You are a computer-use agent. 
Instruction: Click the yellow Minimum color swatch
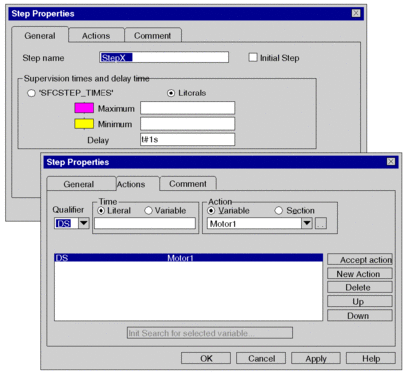click(x=84, y=124)
